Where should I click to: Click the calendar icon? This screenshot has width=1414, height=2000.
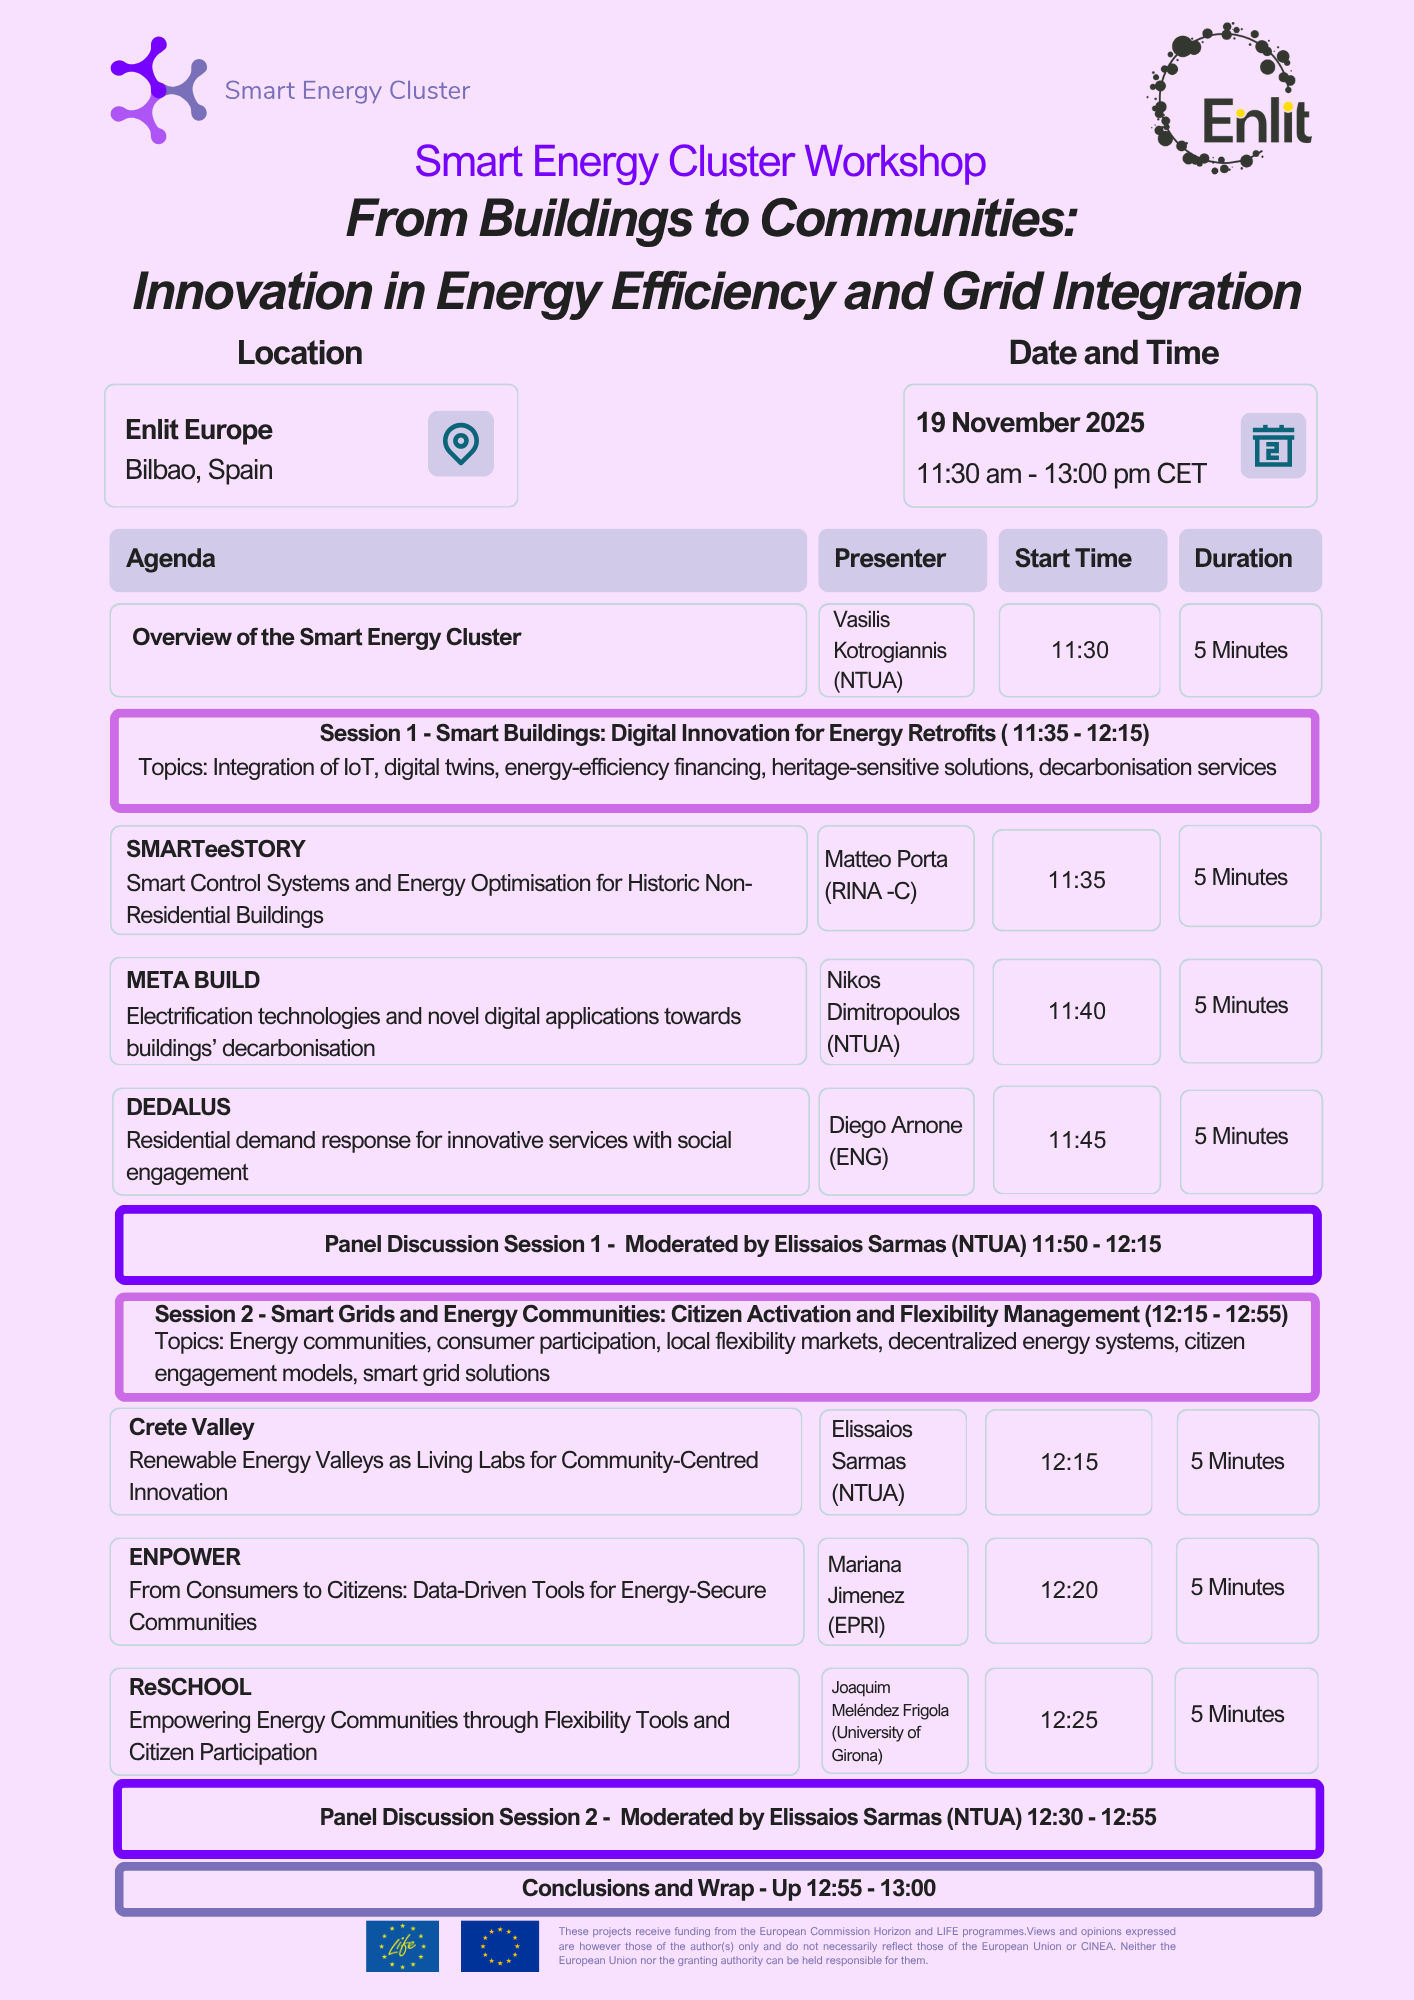click(x=1273, y=446)
